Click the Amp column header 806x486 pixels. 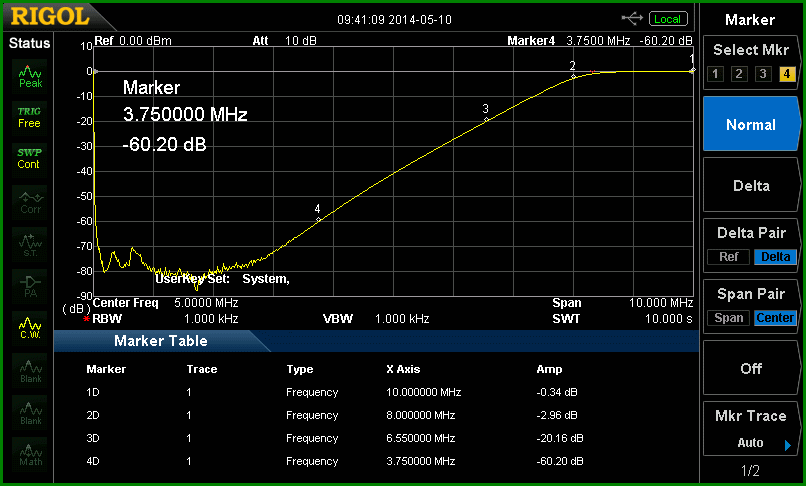(549, 369)
